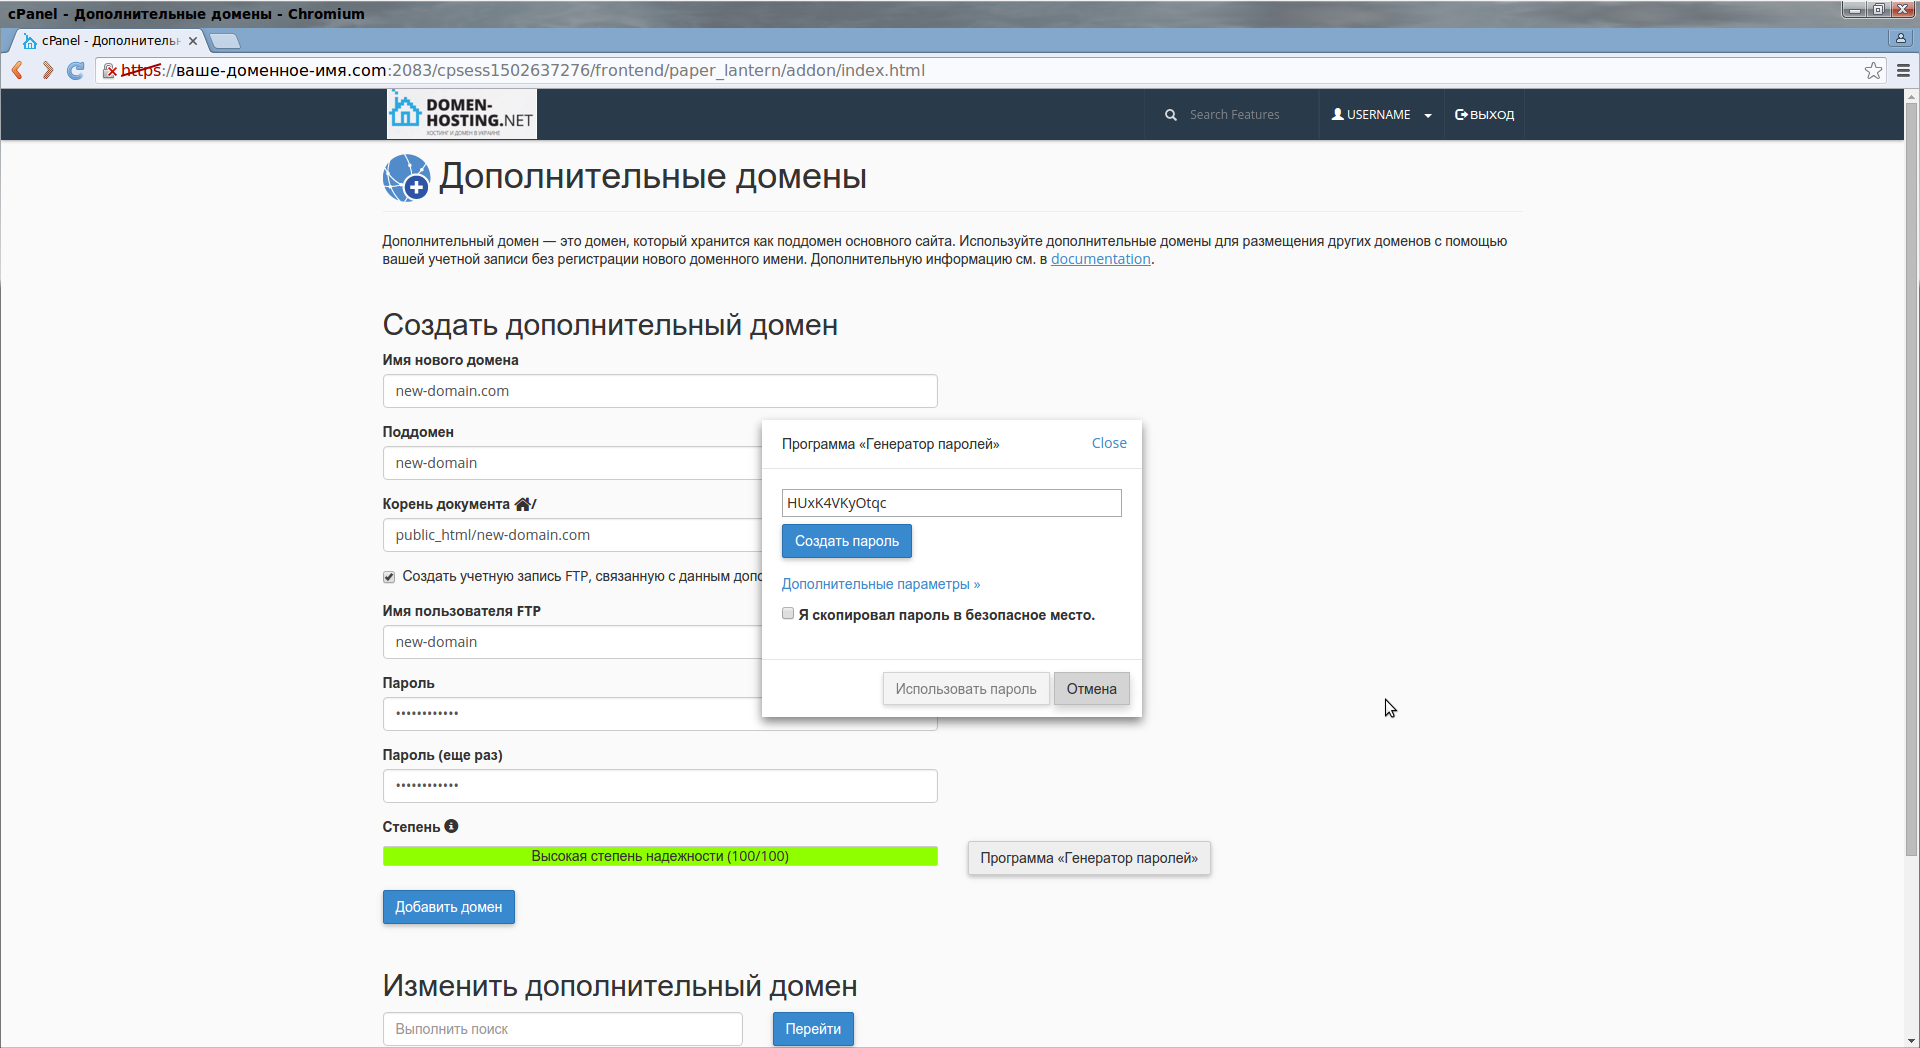The height and width of the screenshot is (1048, 1920).
Task: Click the 'Выполнить поиск' search field
Action: (562, 1029)
